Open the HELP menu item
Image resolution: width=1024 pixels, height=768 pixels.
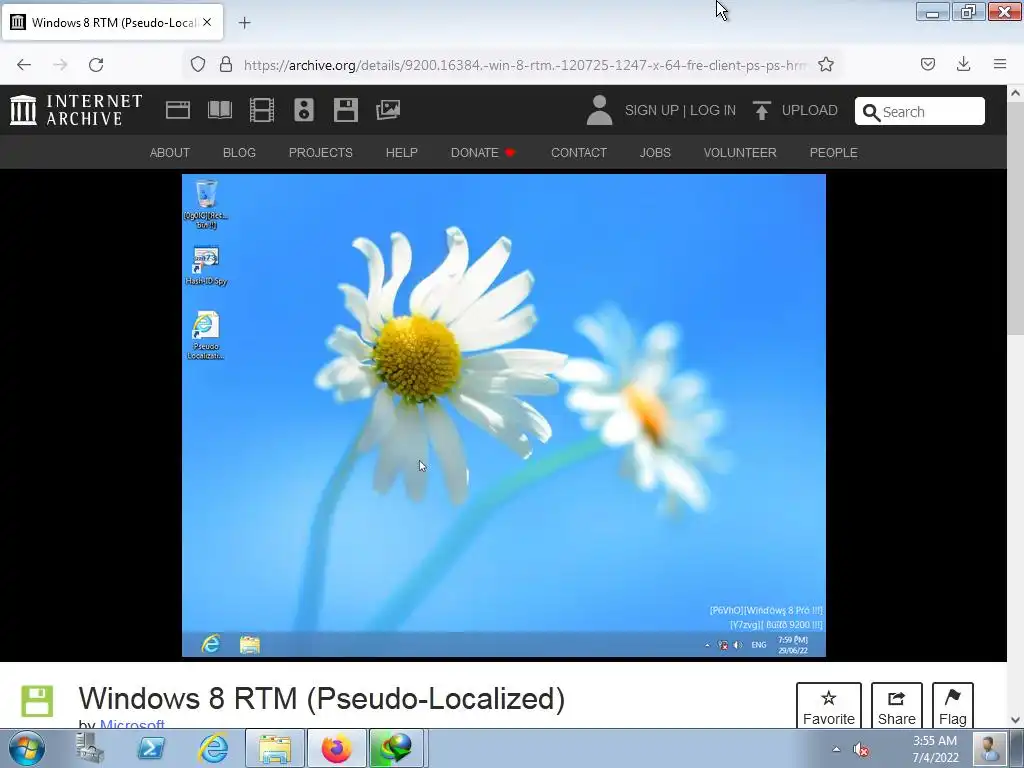402,153
